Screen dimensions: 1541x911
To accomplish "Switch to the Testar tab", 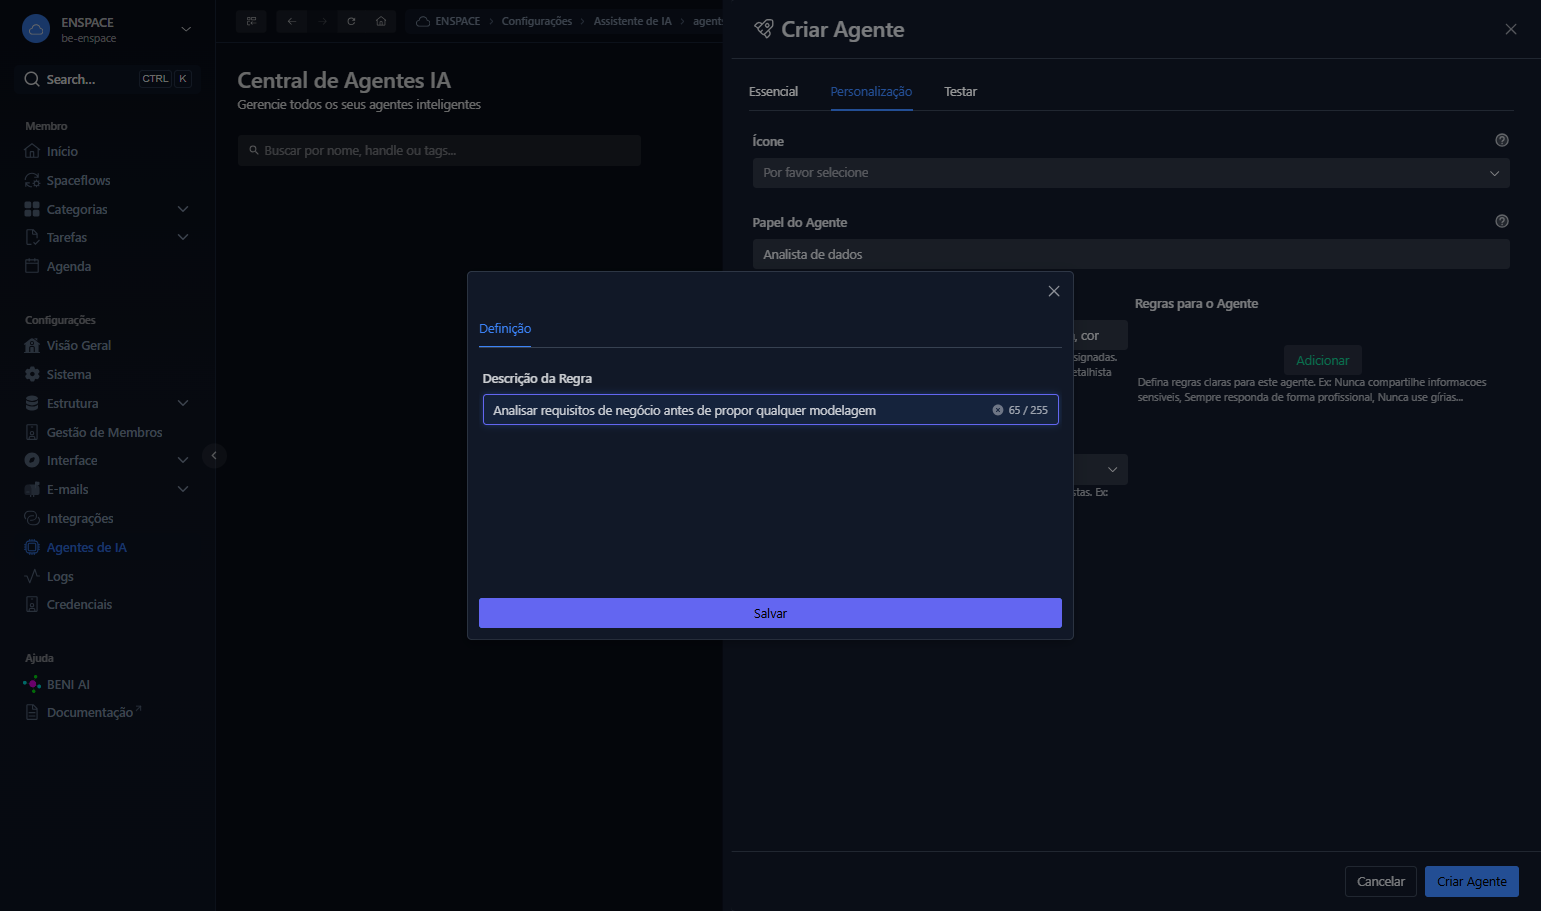I will pyautogui.click(x=960, y=91).
